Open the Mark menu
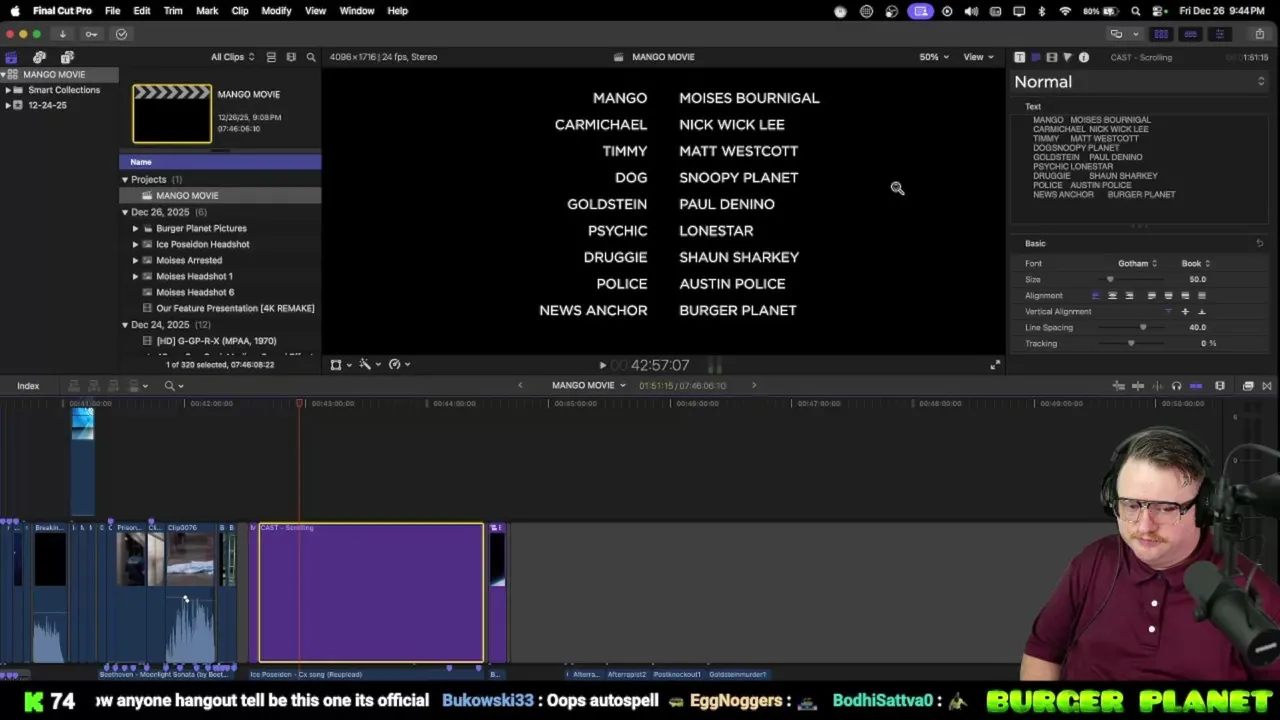 207,11
